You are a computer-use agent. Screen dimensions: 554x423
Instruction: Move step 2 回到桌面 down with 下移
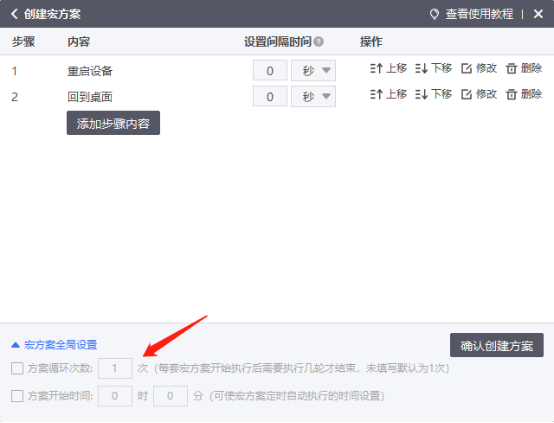(x=434, y=94)
